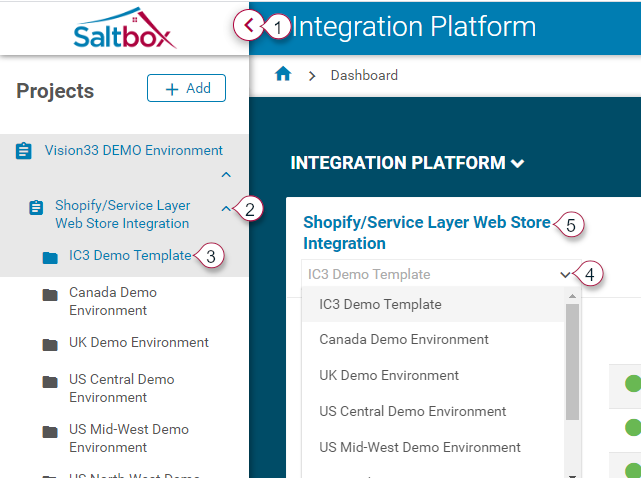This screenshot has height=478, width=641.
Task: Collapse the Vision33 DEMO Environment node
Action: click(x=226, y=175)
